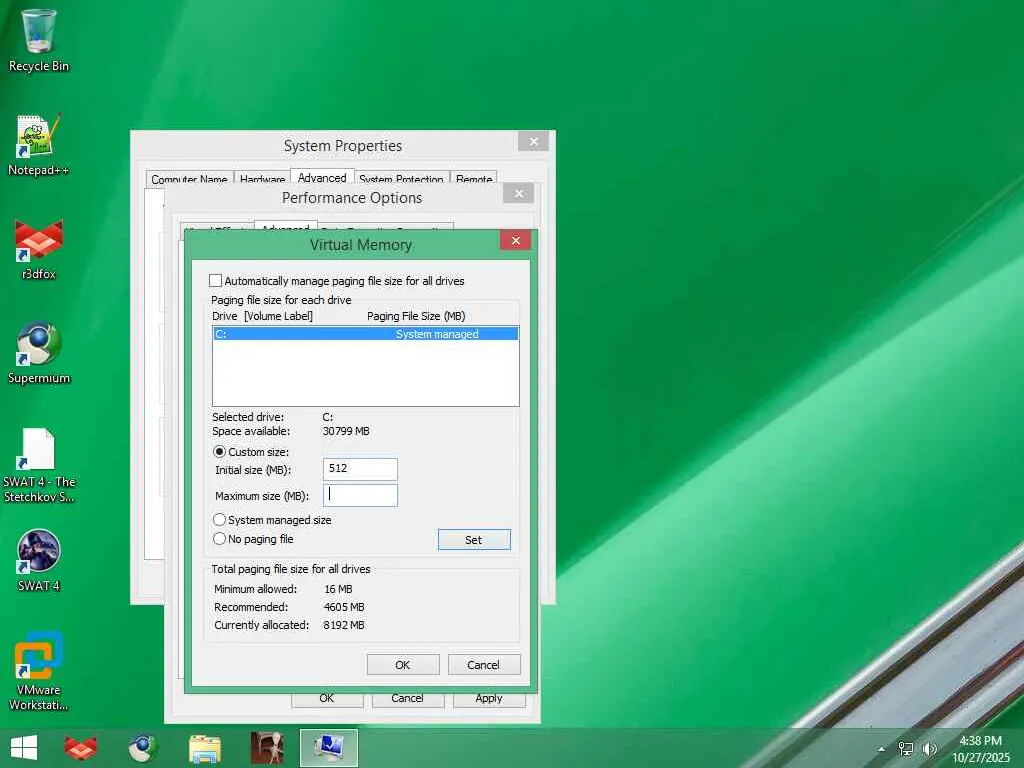Click the Set button
The height and width of the screenshot is (768, 1024).
(474, 540)
